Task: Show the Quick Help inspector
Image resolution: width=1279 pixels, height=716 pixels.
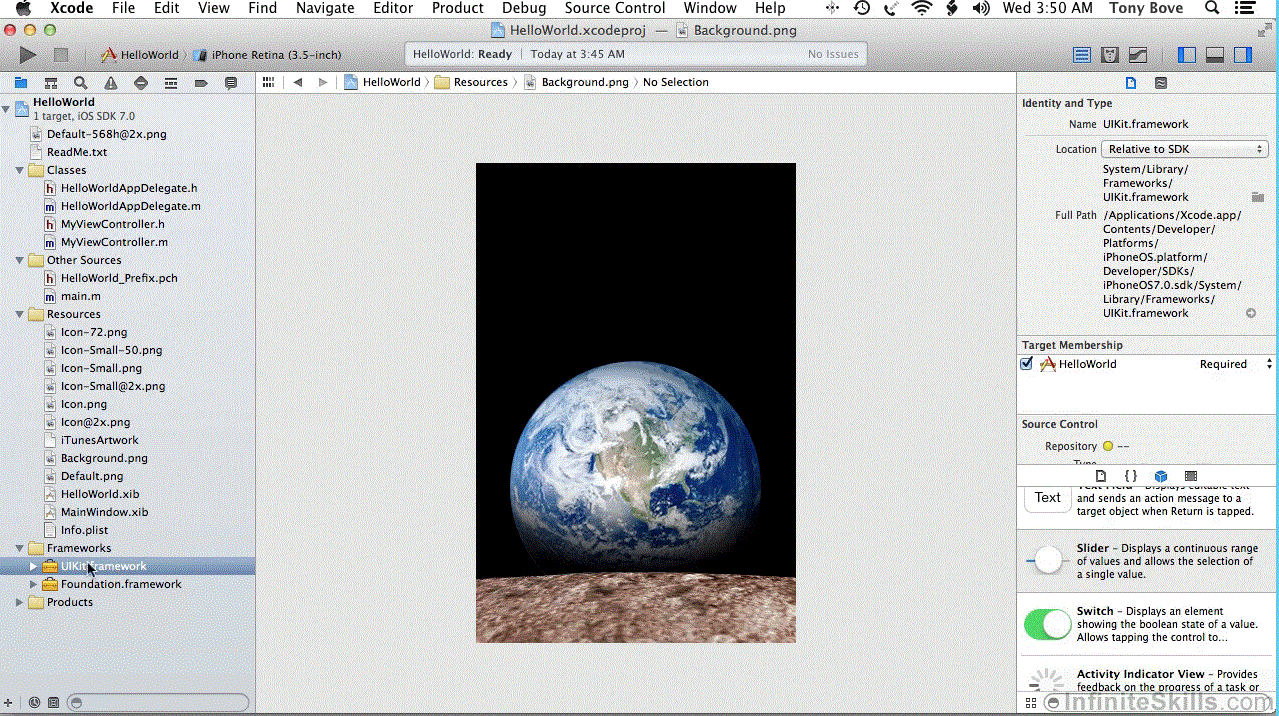Action: coord(1161,83)
